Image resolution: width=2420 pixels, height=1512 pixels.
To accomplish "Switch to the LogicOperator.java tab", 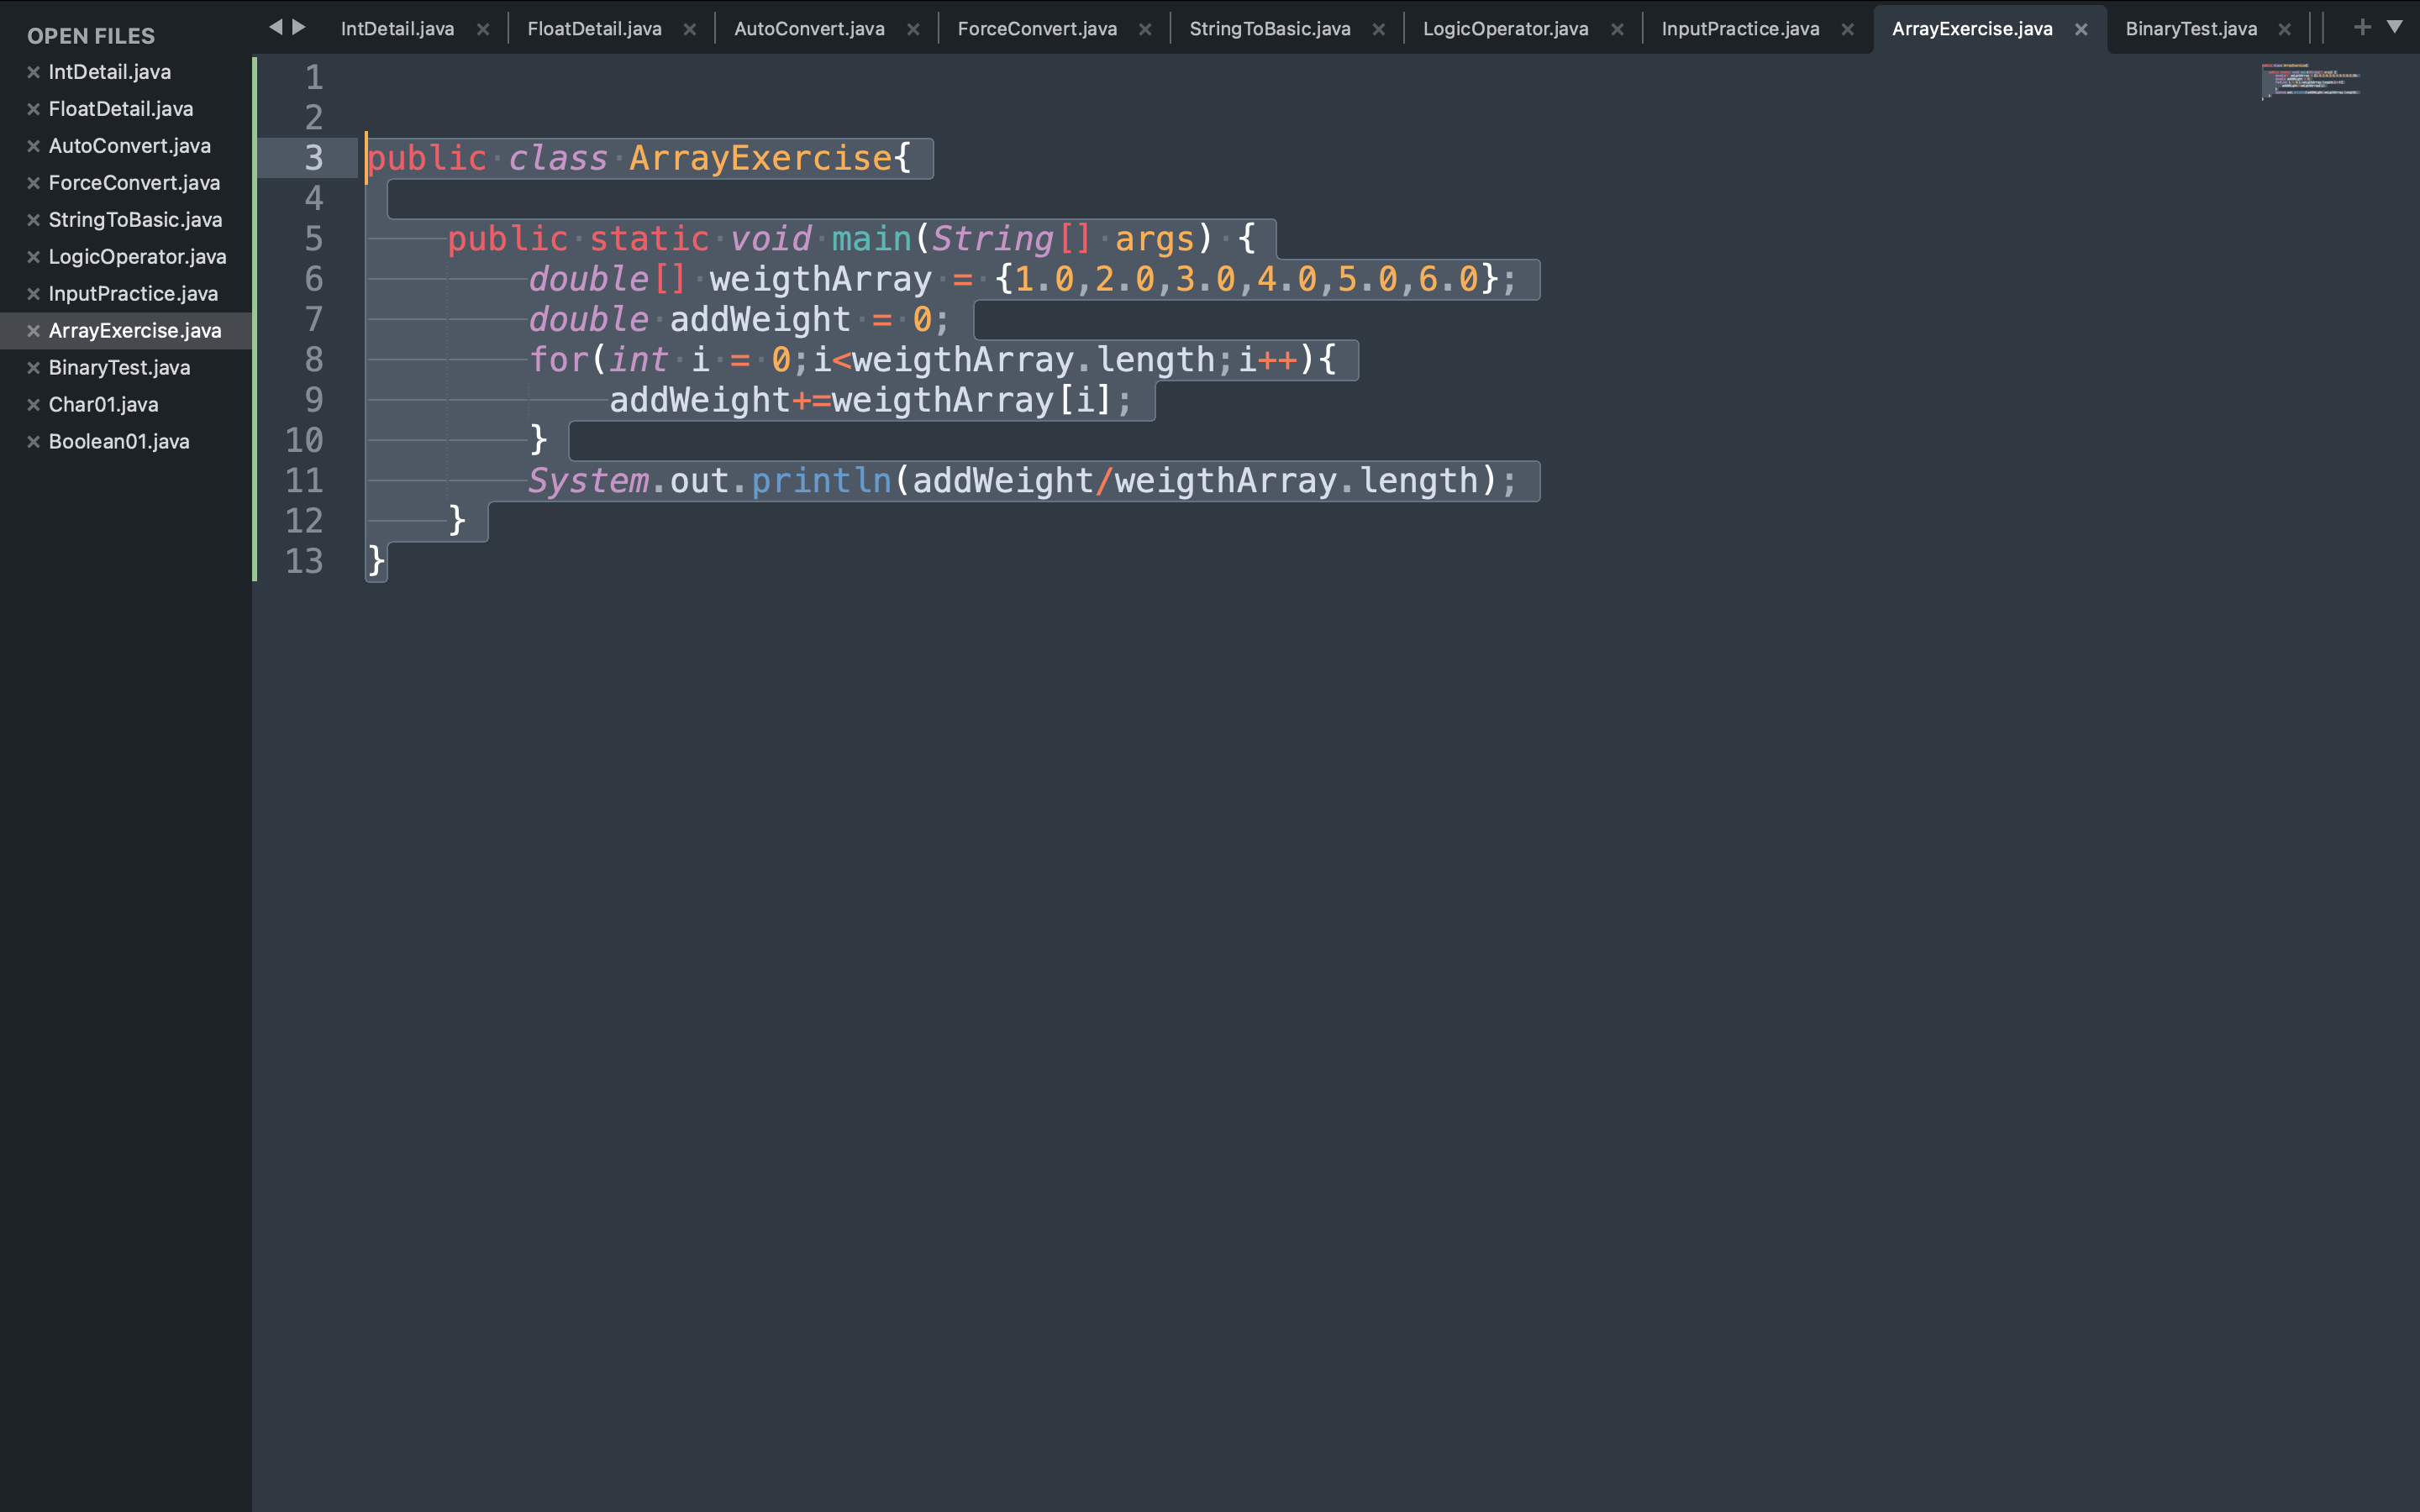I will pos(1505,29).
